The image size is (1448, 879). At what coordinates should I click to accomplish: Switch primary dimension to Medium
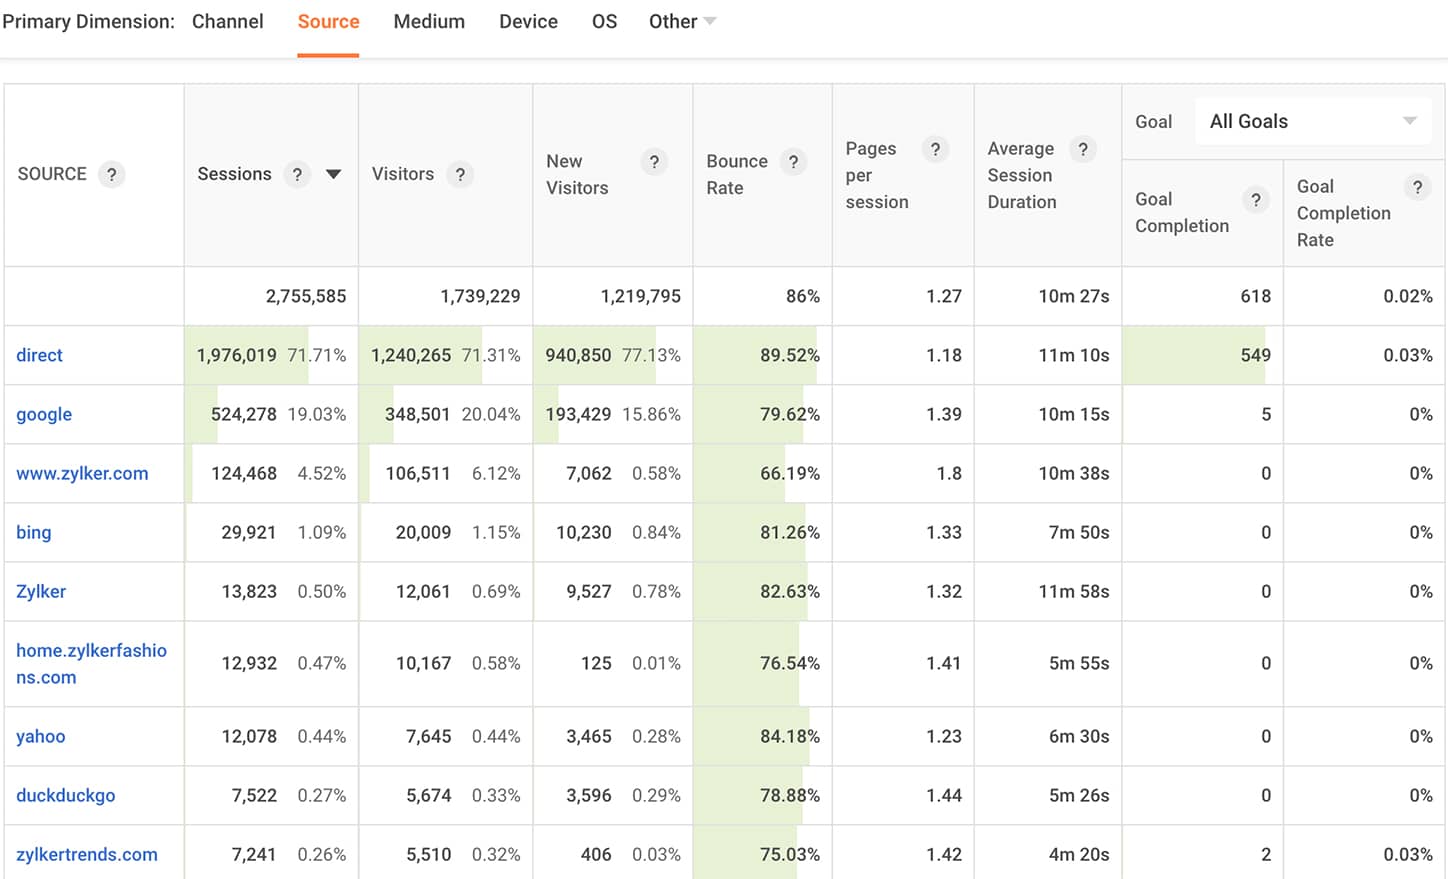point(429,20)
